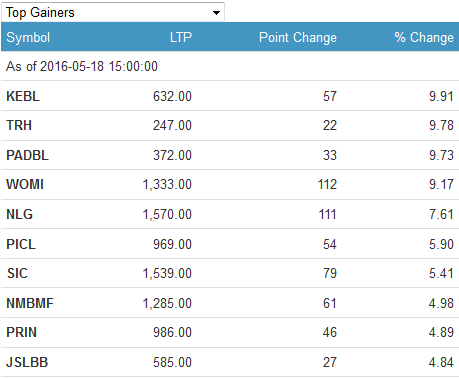Click the dropdown arrow beside Top Gainers
Viewport: 459px width, 378px height.
[x=216, y=13]
